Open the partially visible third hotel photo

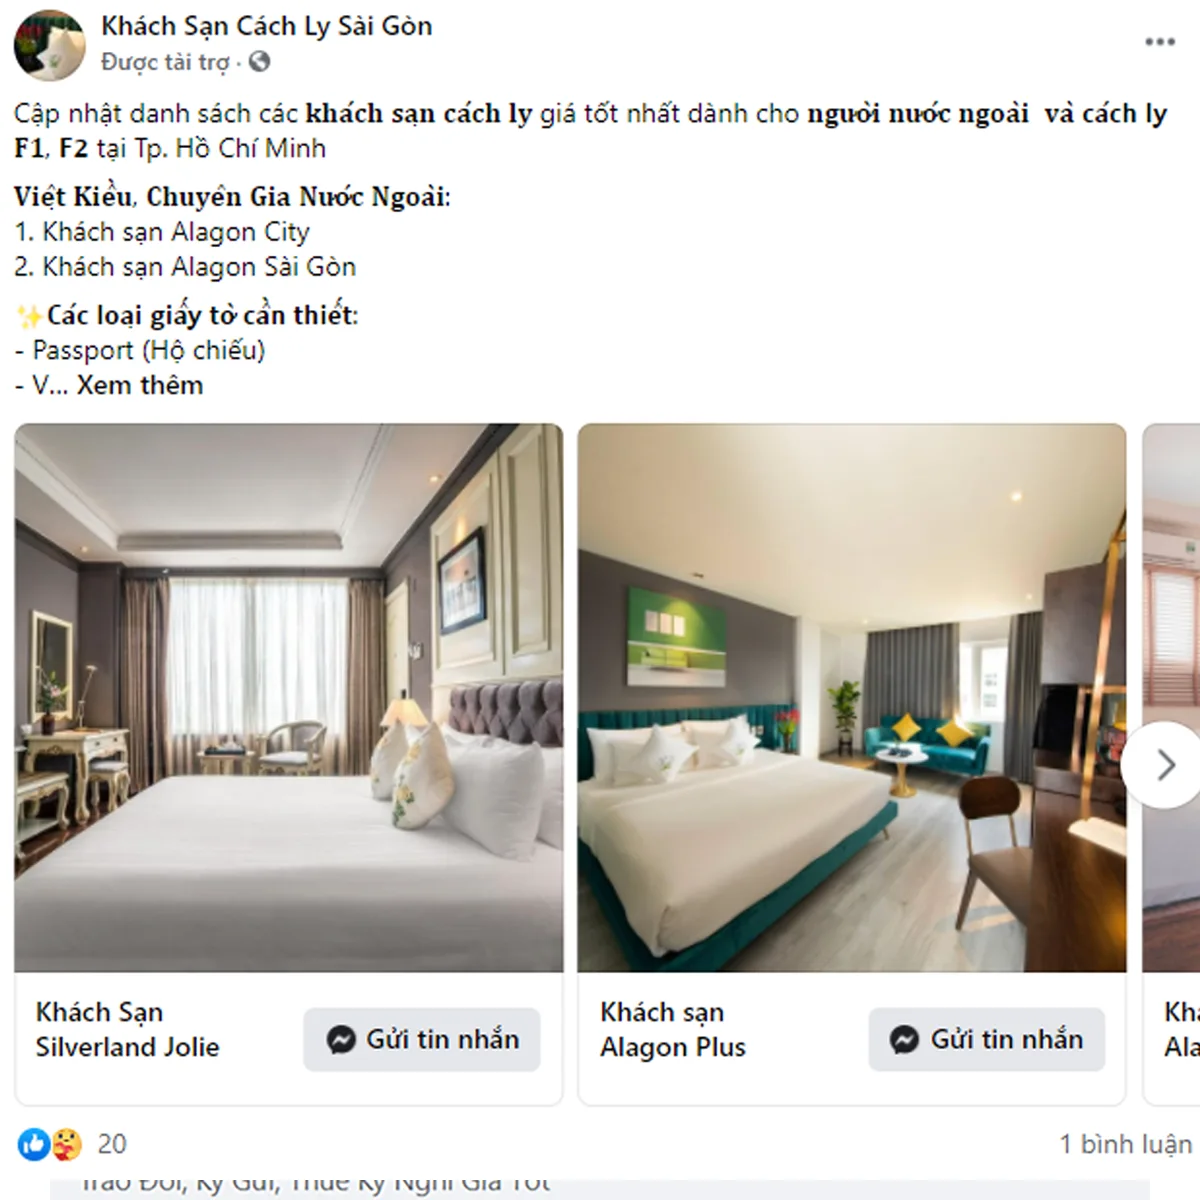point(1171,697)
